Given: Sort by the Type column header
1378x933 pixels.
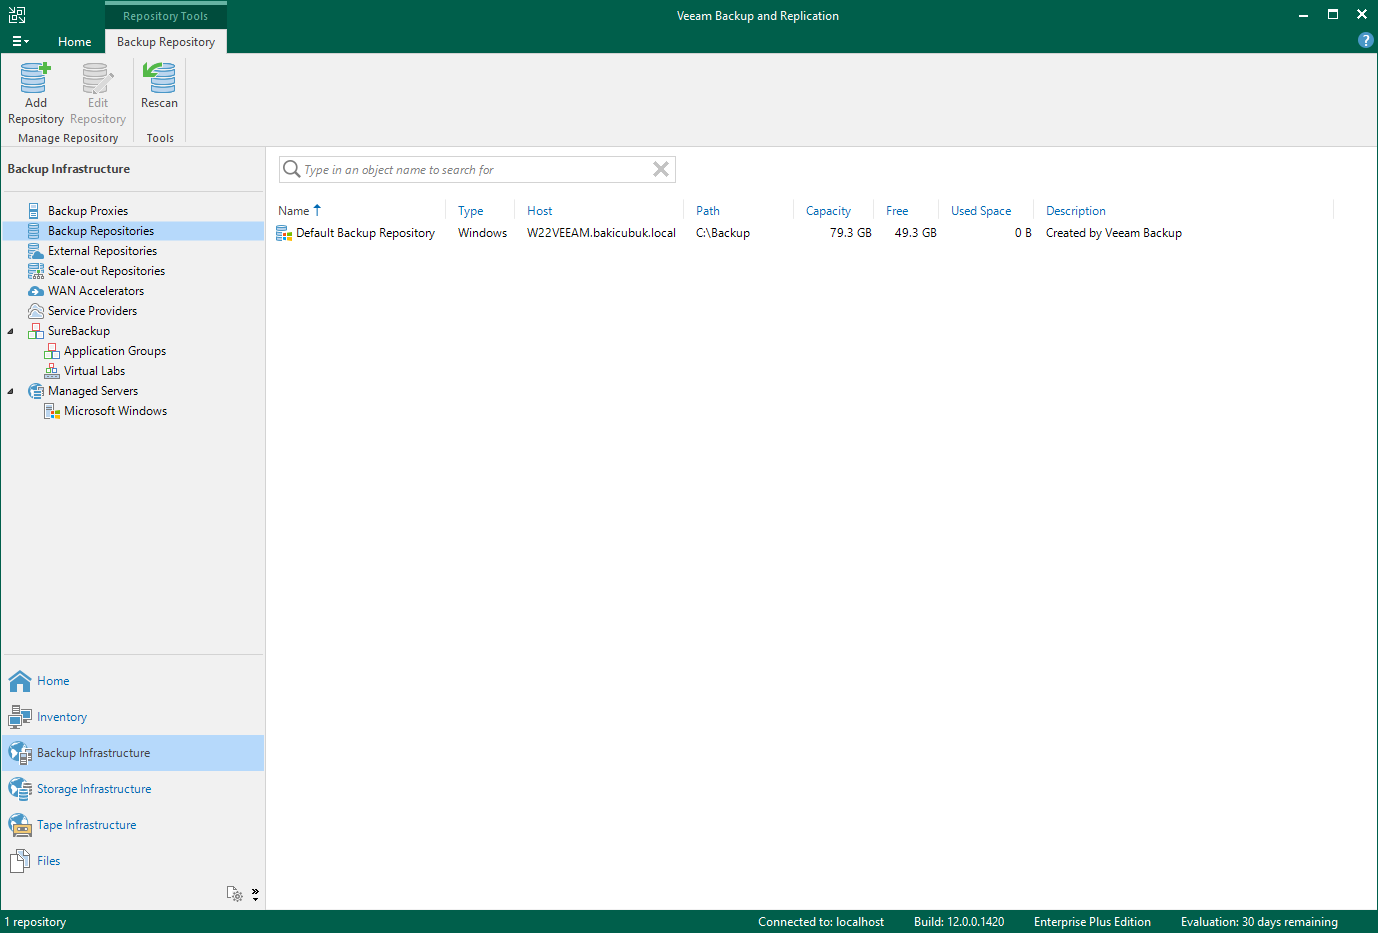Looking at the screenshot, I should [x=470, y=211].
